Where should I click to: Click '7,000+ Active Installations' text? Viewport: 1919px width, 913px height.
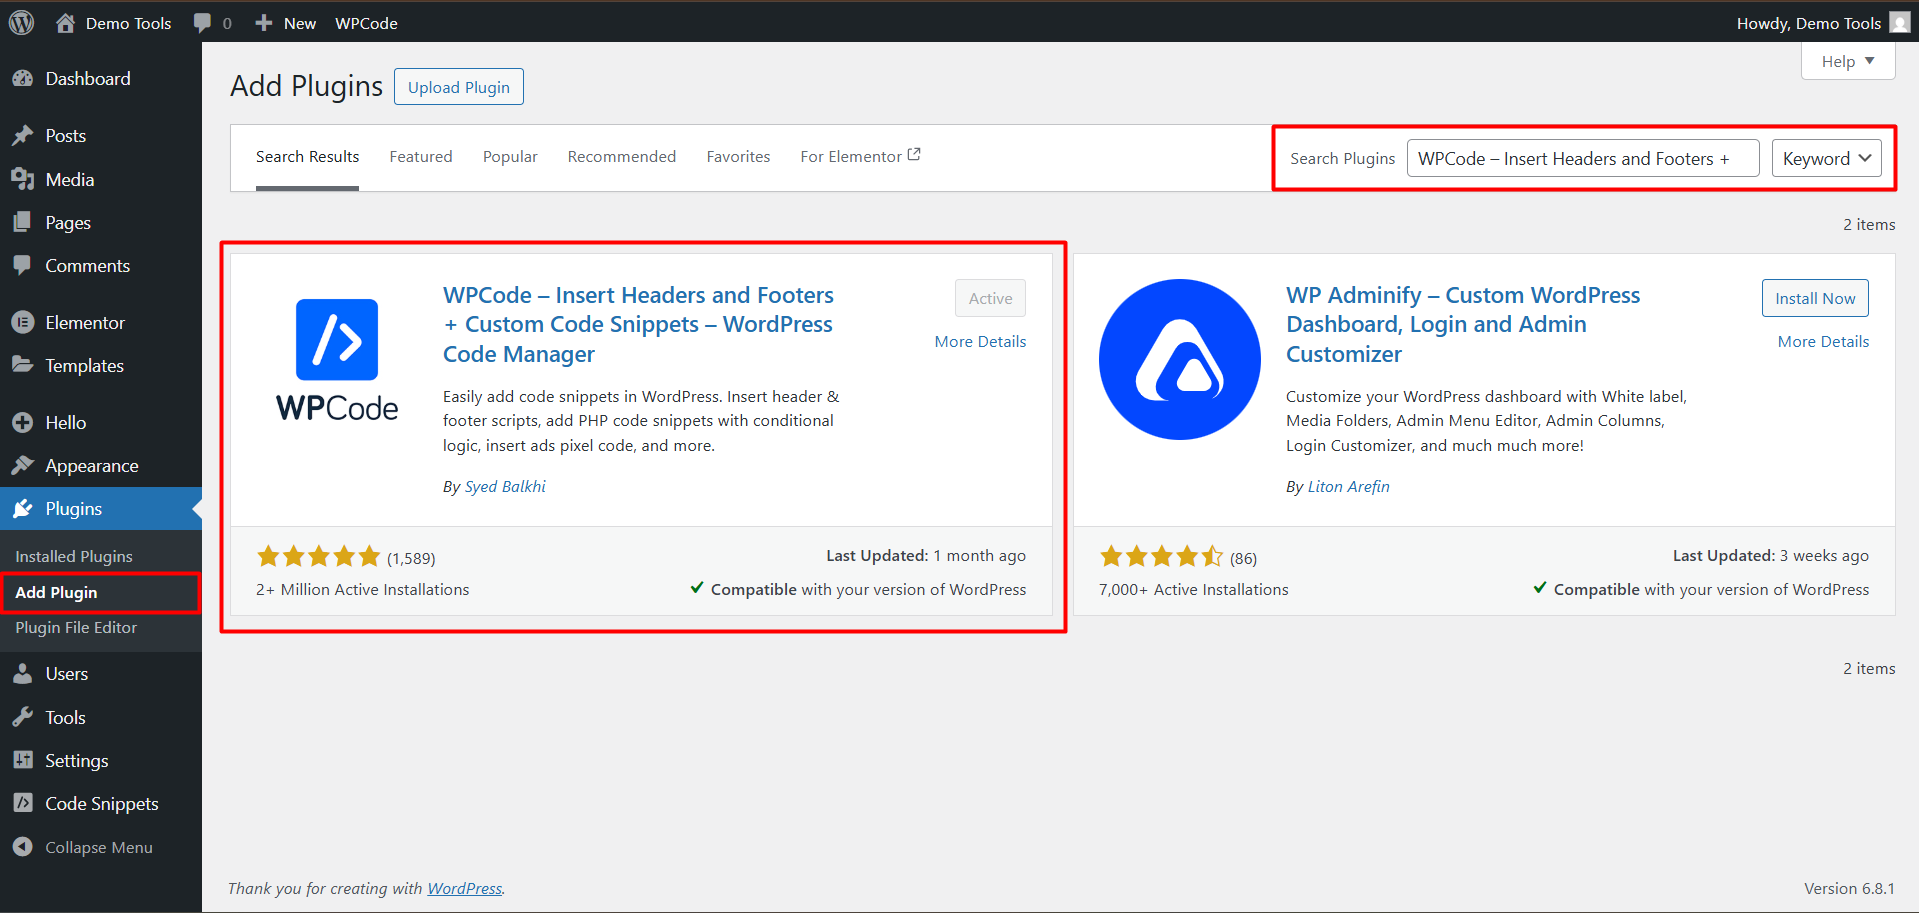[1193, 589]
